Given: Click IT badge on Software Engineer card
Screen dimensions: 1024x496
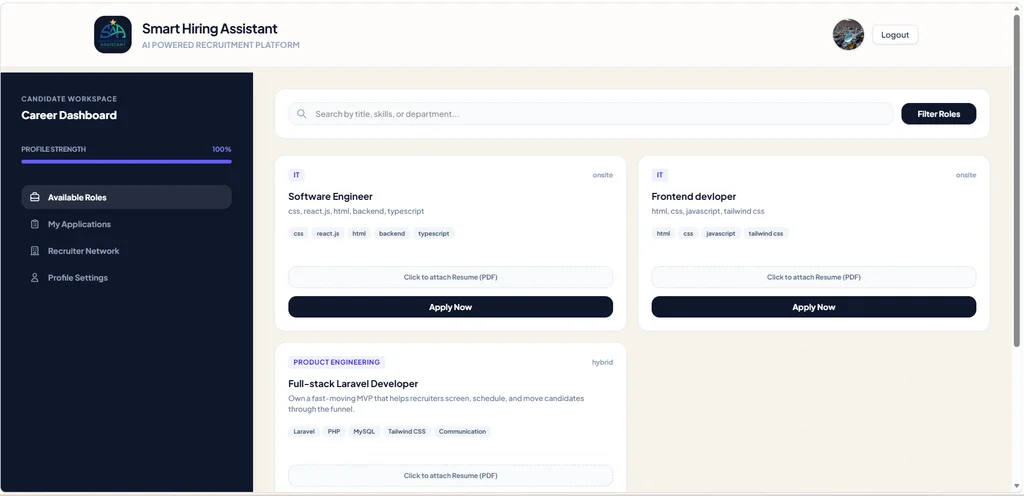Looking at the screenshot, I should coord(296,175).
